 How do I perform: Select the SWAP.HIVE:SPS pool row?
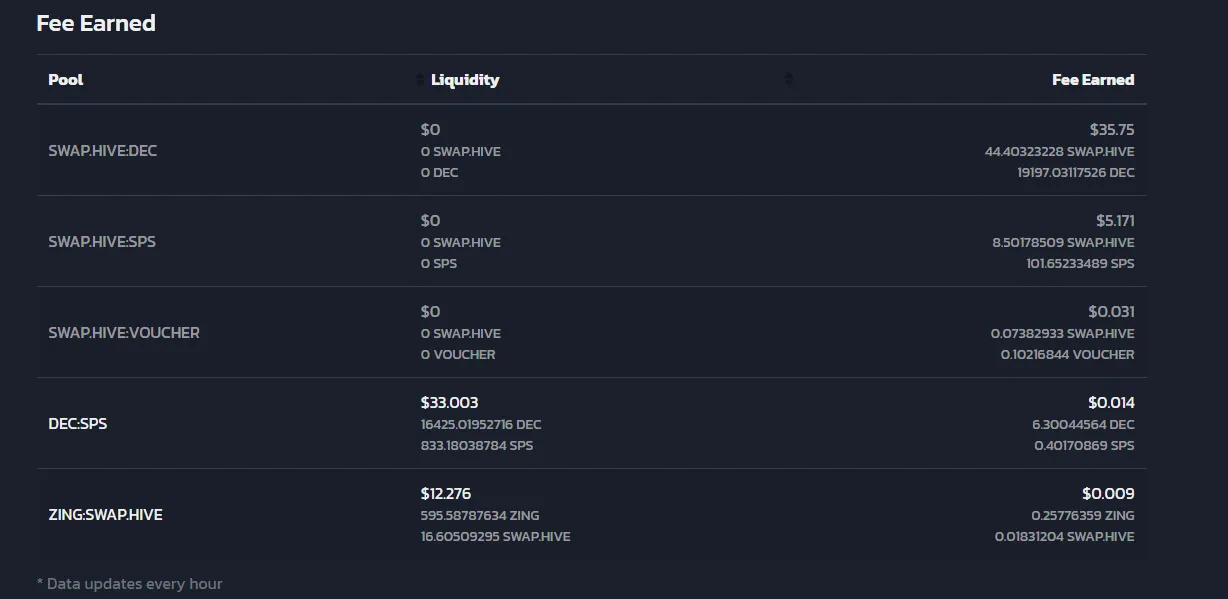tap(592, 242)
